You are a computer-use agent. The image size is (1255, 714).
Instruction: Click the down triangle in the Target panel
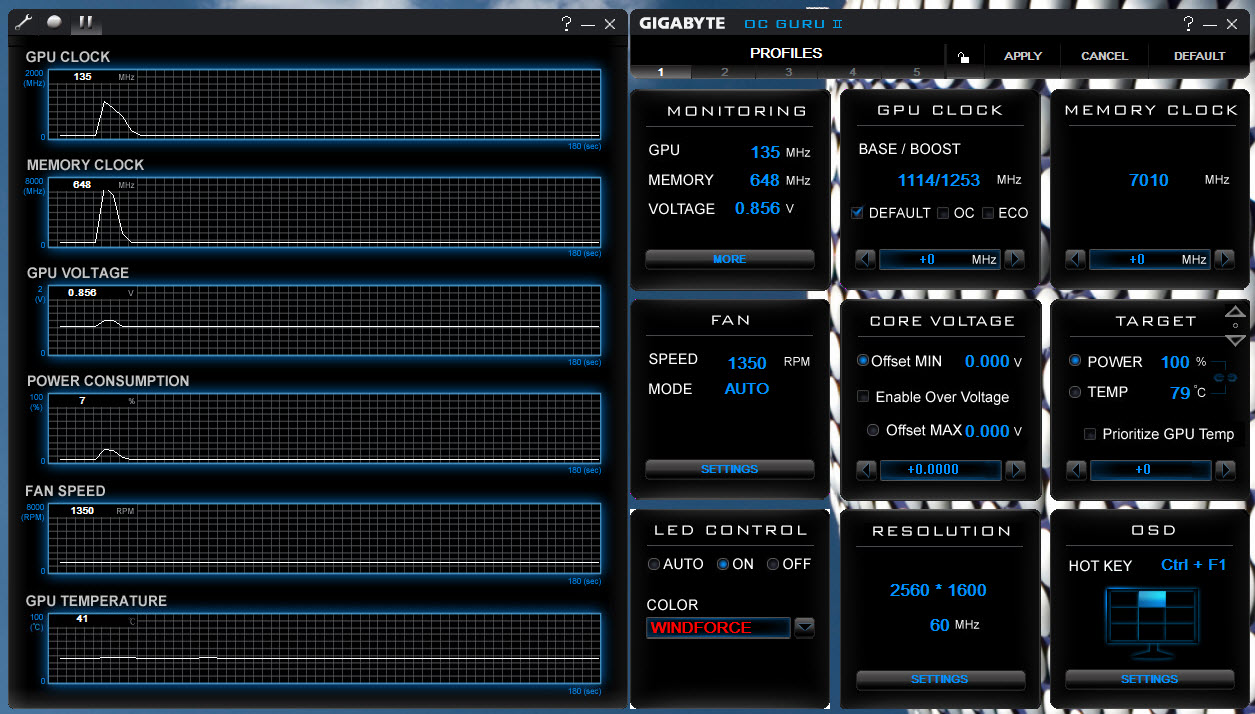point(1236,340)
